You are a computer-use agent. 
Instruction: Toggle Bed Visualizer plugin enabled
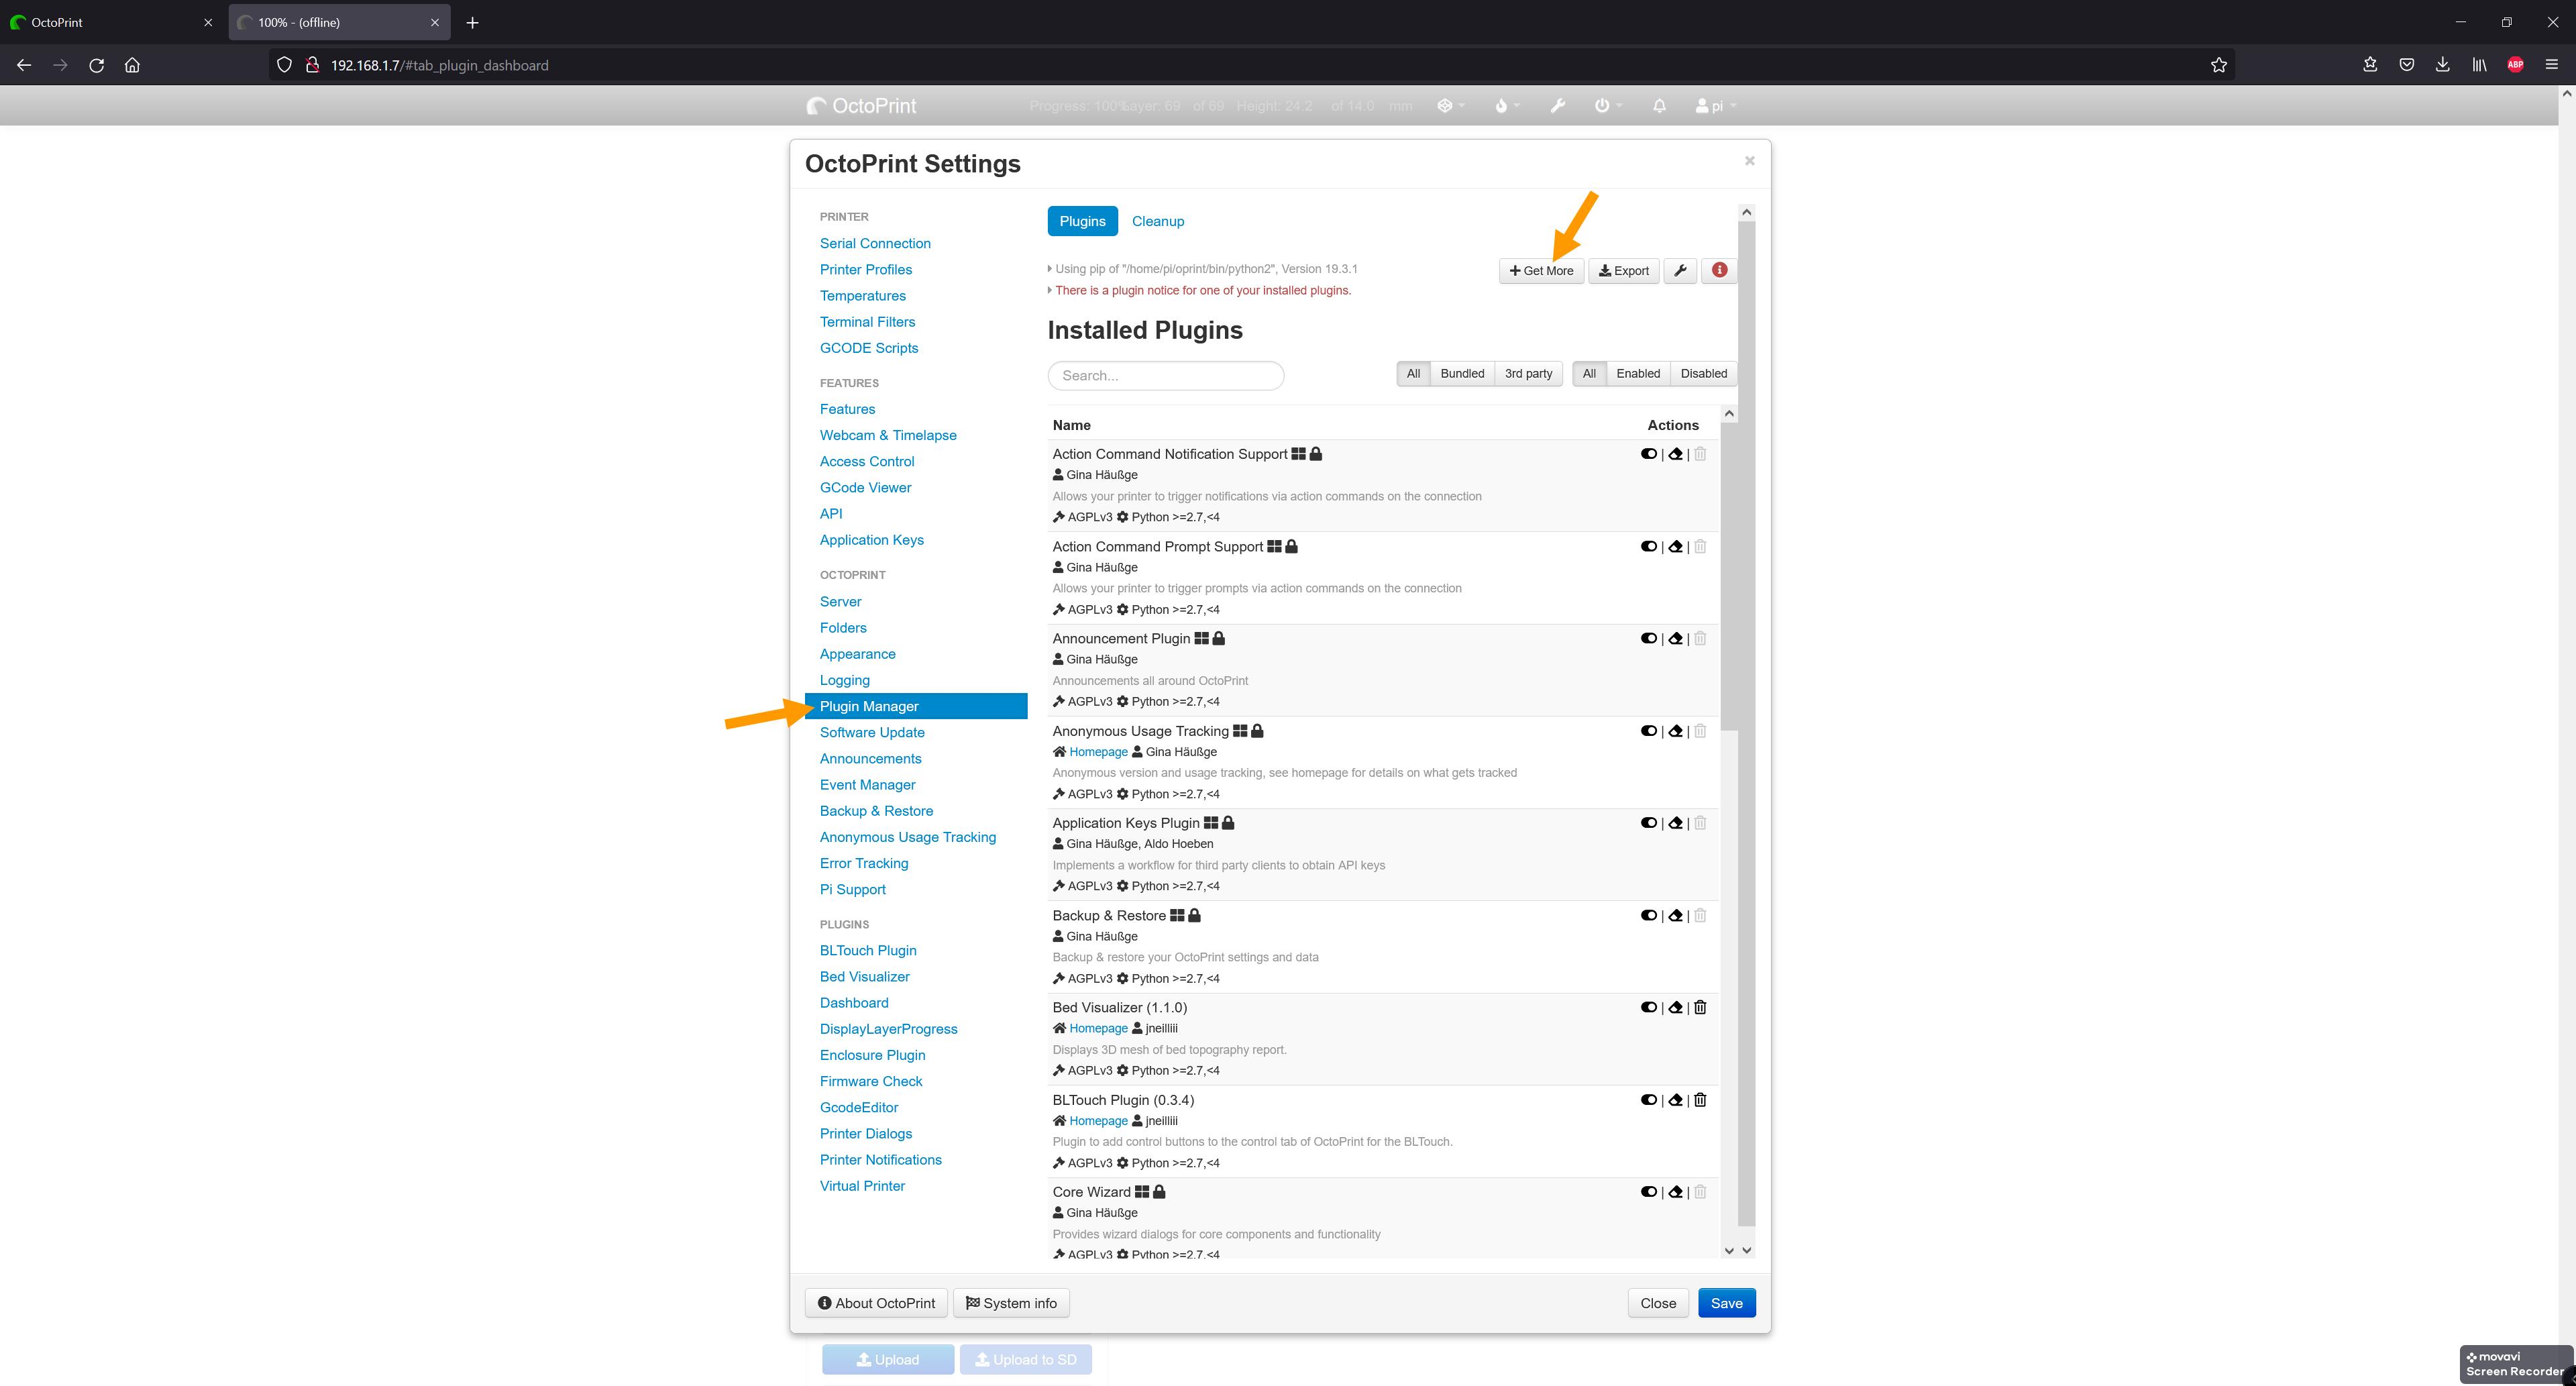[x=1648, y=1007]
